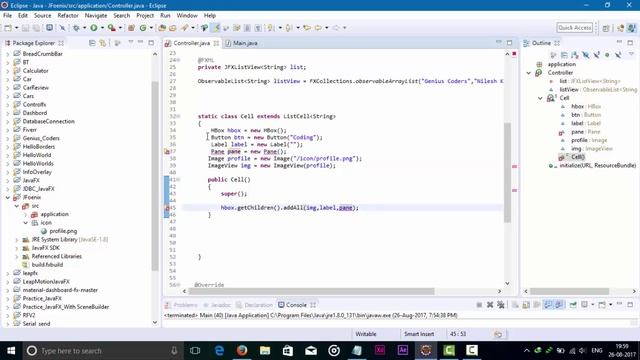Image resolution: width=640 pixels, height=360 pixels.
Task: Toggle Scroll Lock in Console toolbar
Action: [x=526, y=305]
